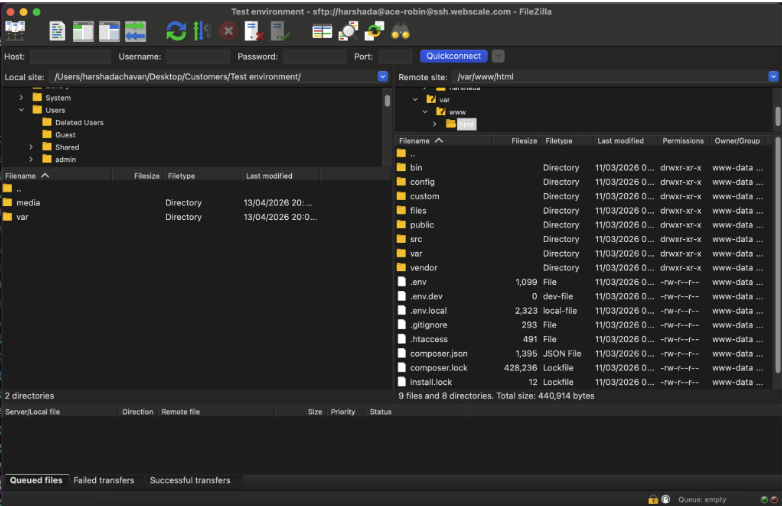782x506 pixels.
Task: Click the binoculars file search icon
Action: [x=400, y=31]
